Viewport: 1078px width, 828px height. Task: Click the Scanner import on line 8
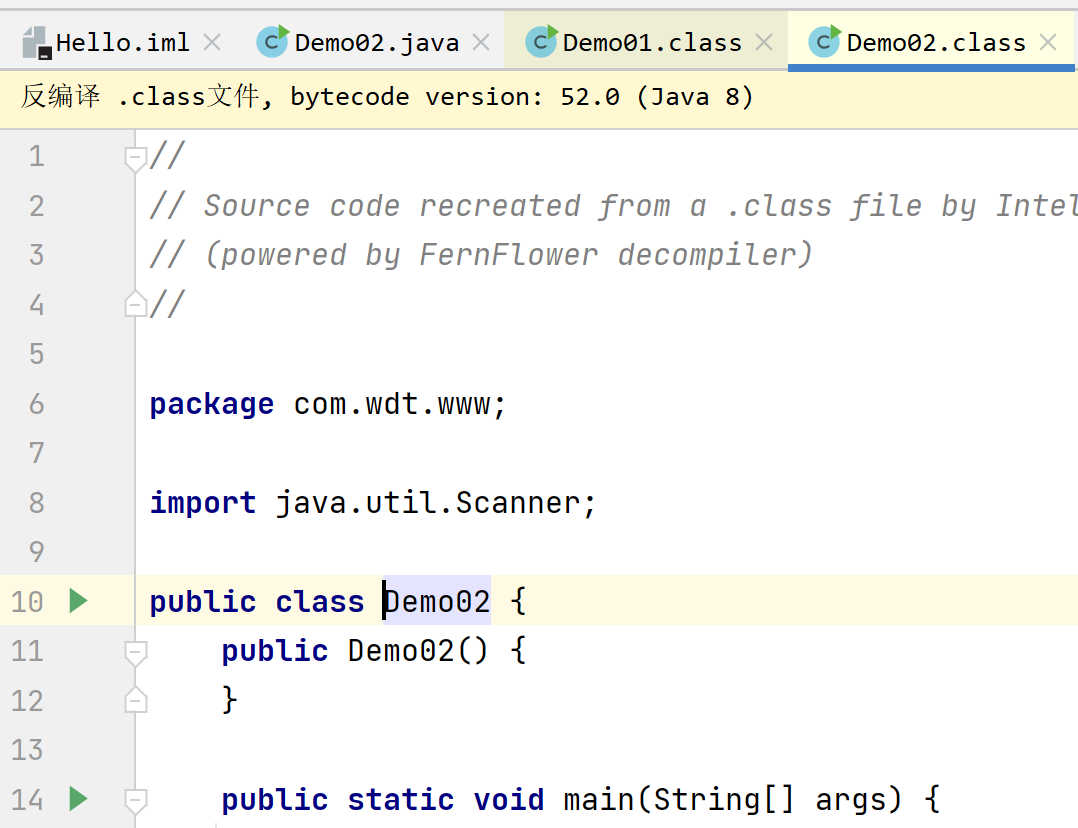517,503
